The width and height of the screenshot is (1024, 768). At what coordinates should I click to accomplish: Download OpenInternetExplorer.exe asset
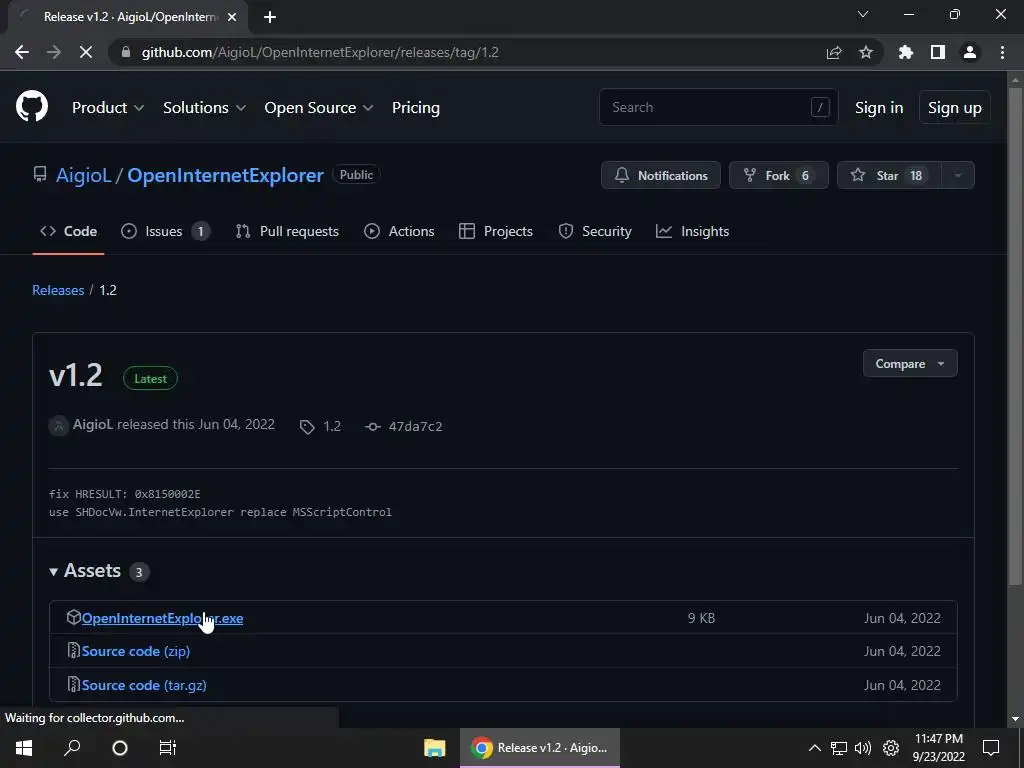162,618
